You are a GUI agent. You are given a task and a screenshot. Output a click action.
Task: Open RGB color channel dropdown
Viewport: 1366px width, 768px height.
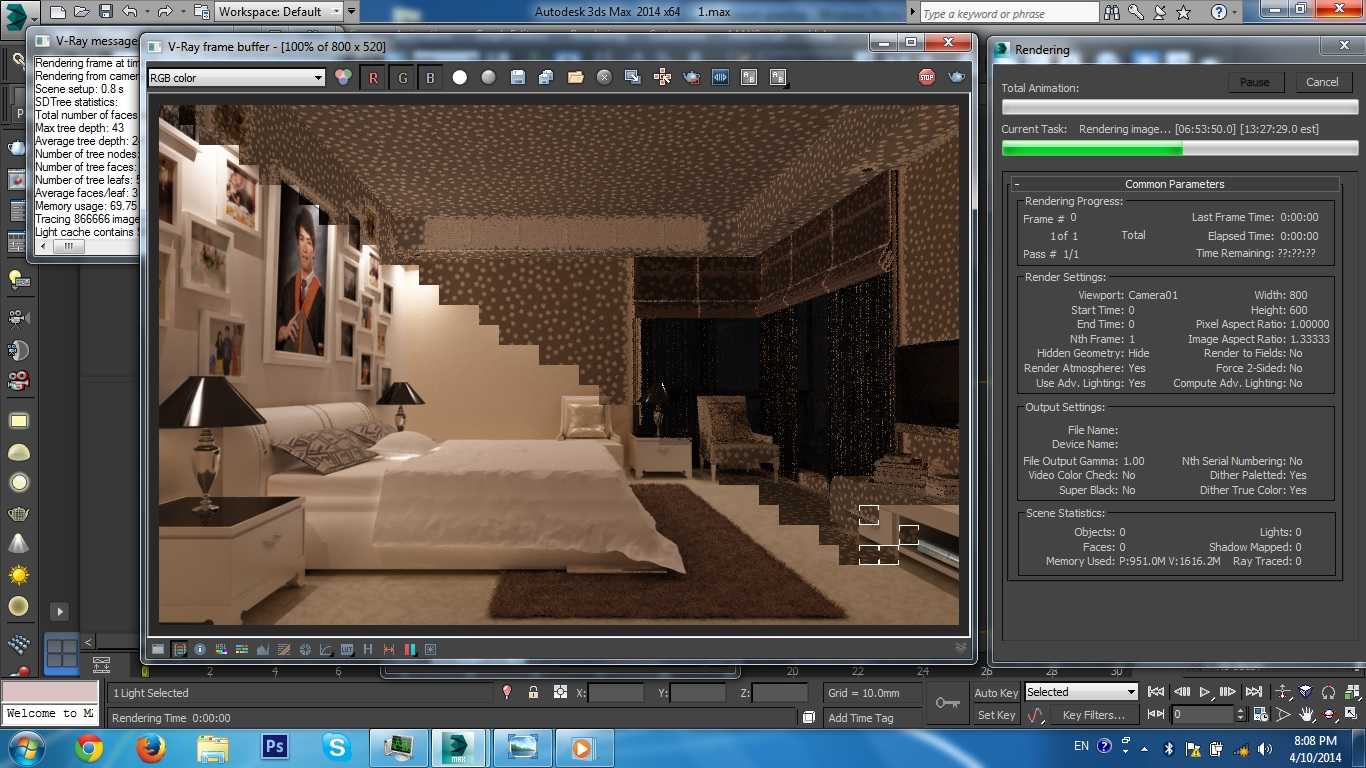click(x=236, y=78)
